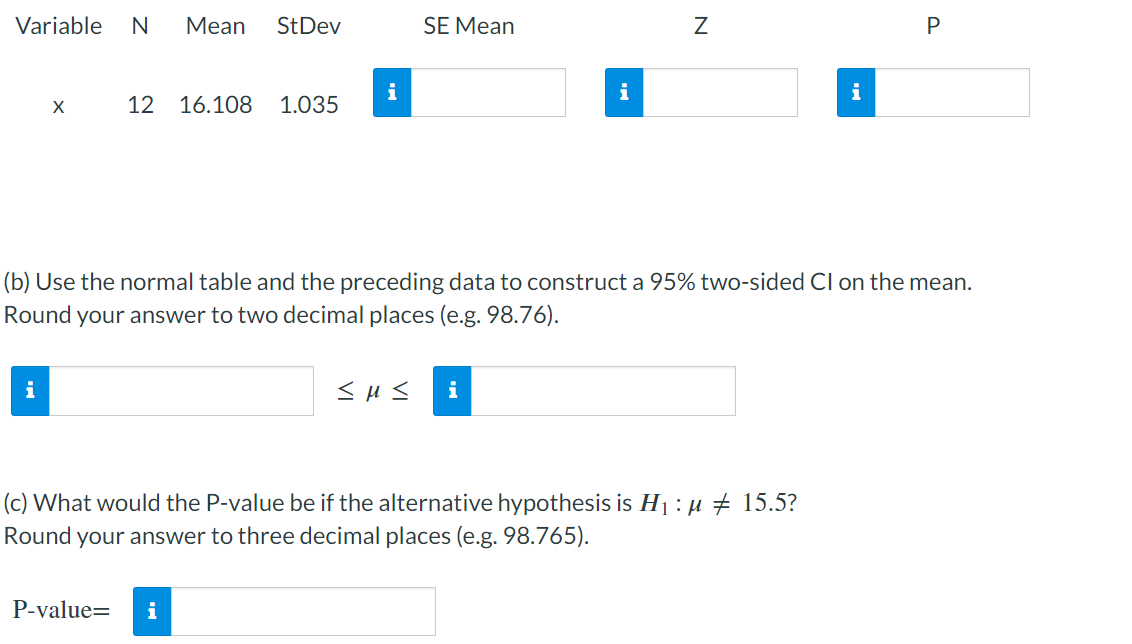Click the Mean value 16.108

pos(216,105)
